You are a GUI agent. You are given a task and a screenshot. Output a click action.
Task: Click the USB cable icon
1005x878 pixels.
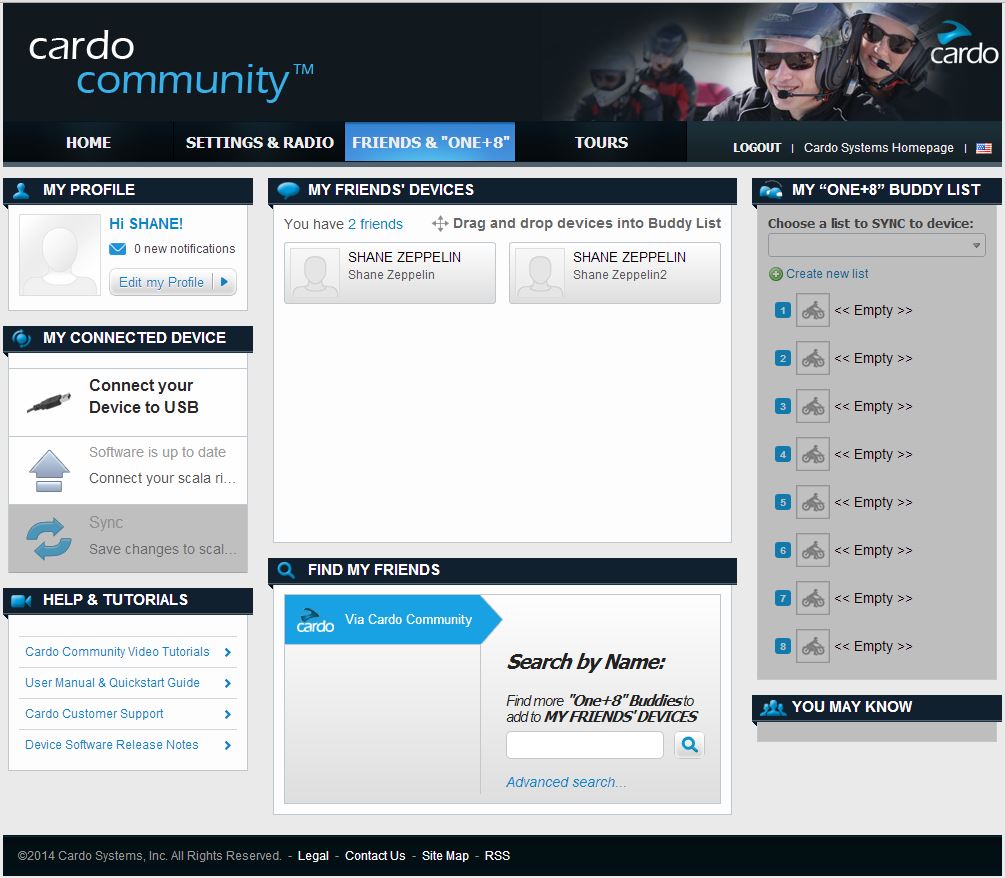pos(49,402)
